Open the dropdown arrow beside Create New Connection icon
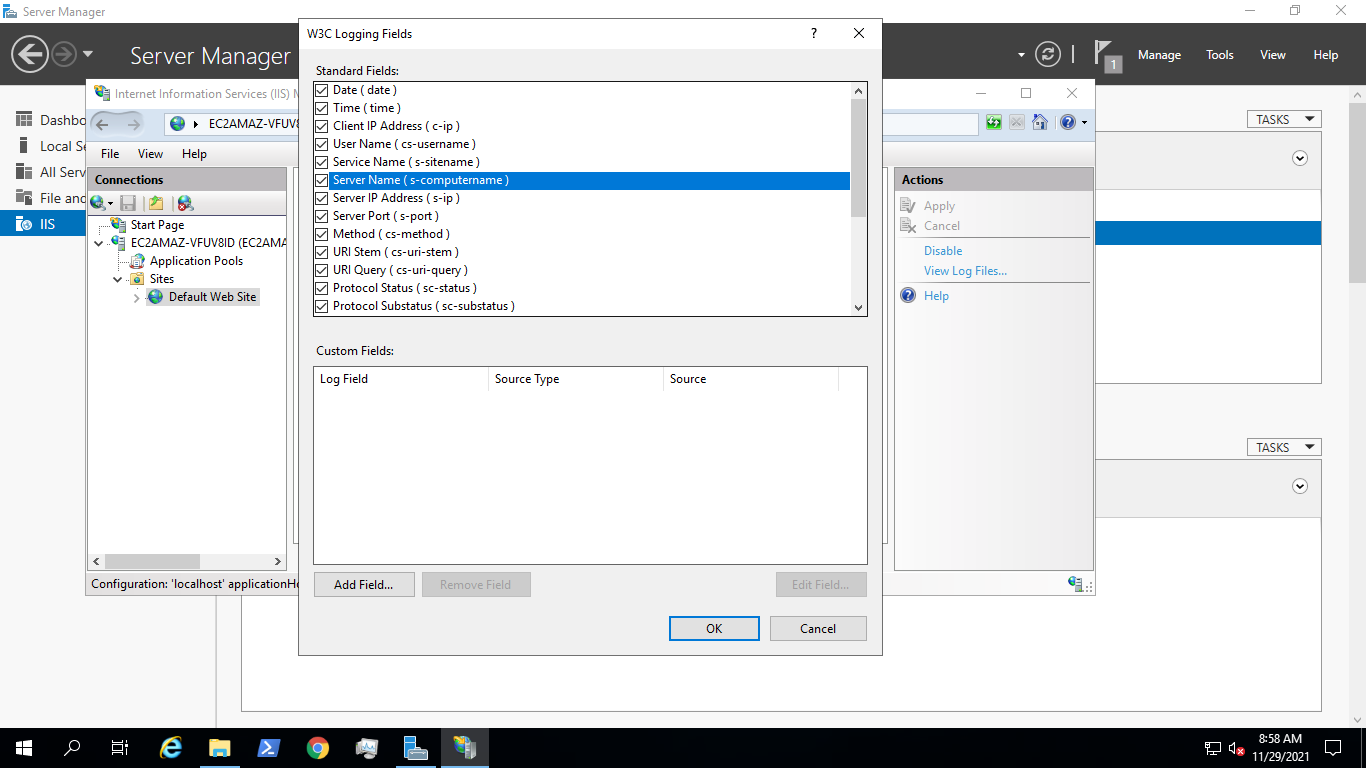This screenshot has width=1366, height=768. click(111, 204)
